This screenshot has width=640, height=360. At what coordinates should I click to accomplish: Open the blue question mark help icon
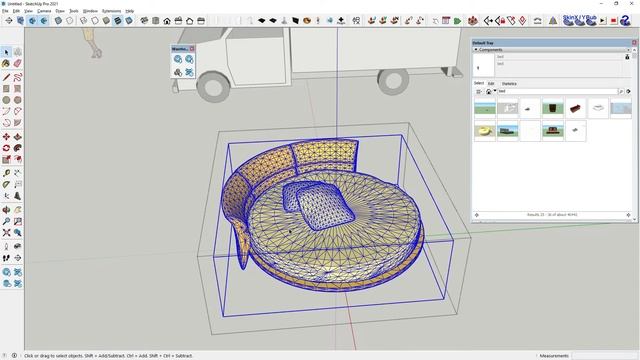point(625,20)
